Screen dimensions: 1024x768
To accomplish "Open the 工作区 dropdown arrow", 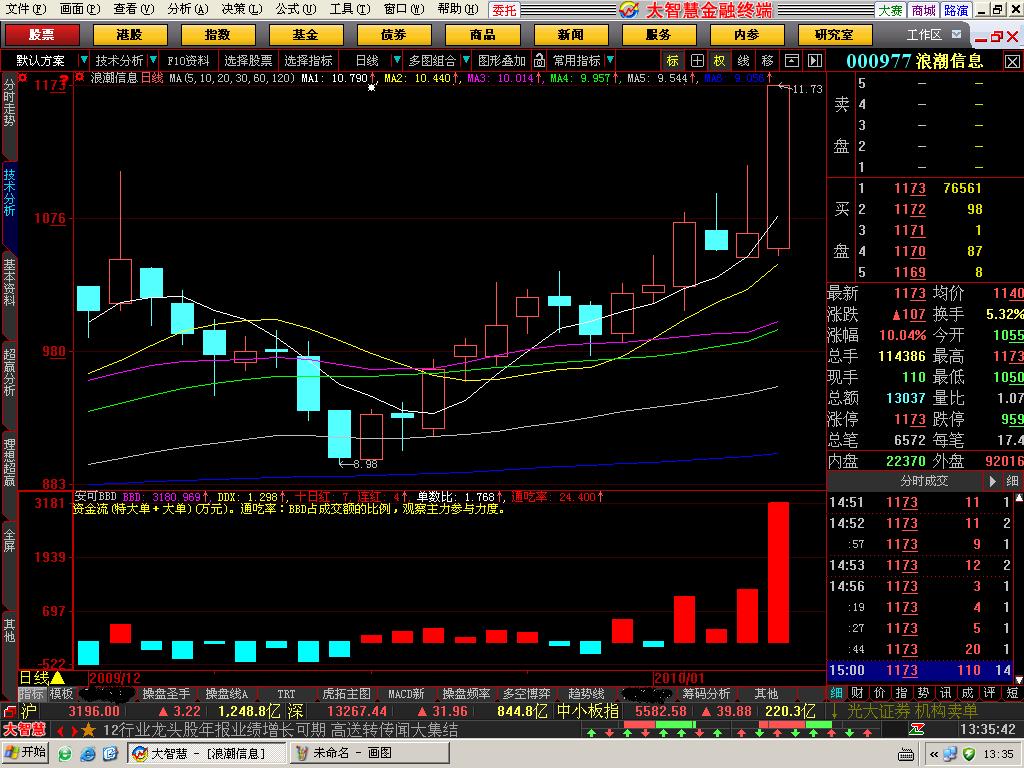I will (x=956, y=34).
